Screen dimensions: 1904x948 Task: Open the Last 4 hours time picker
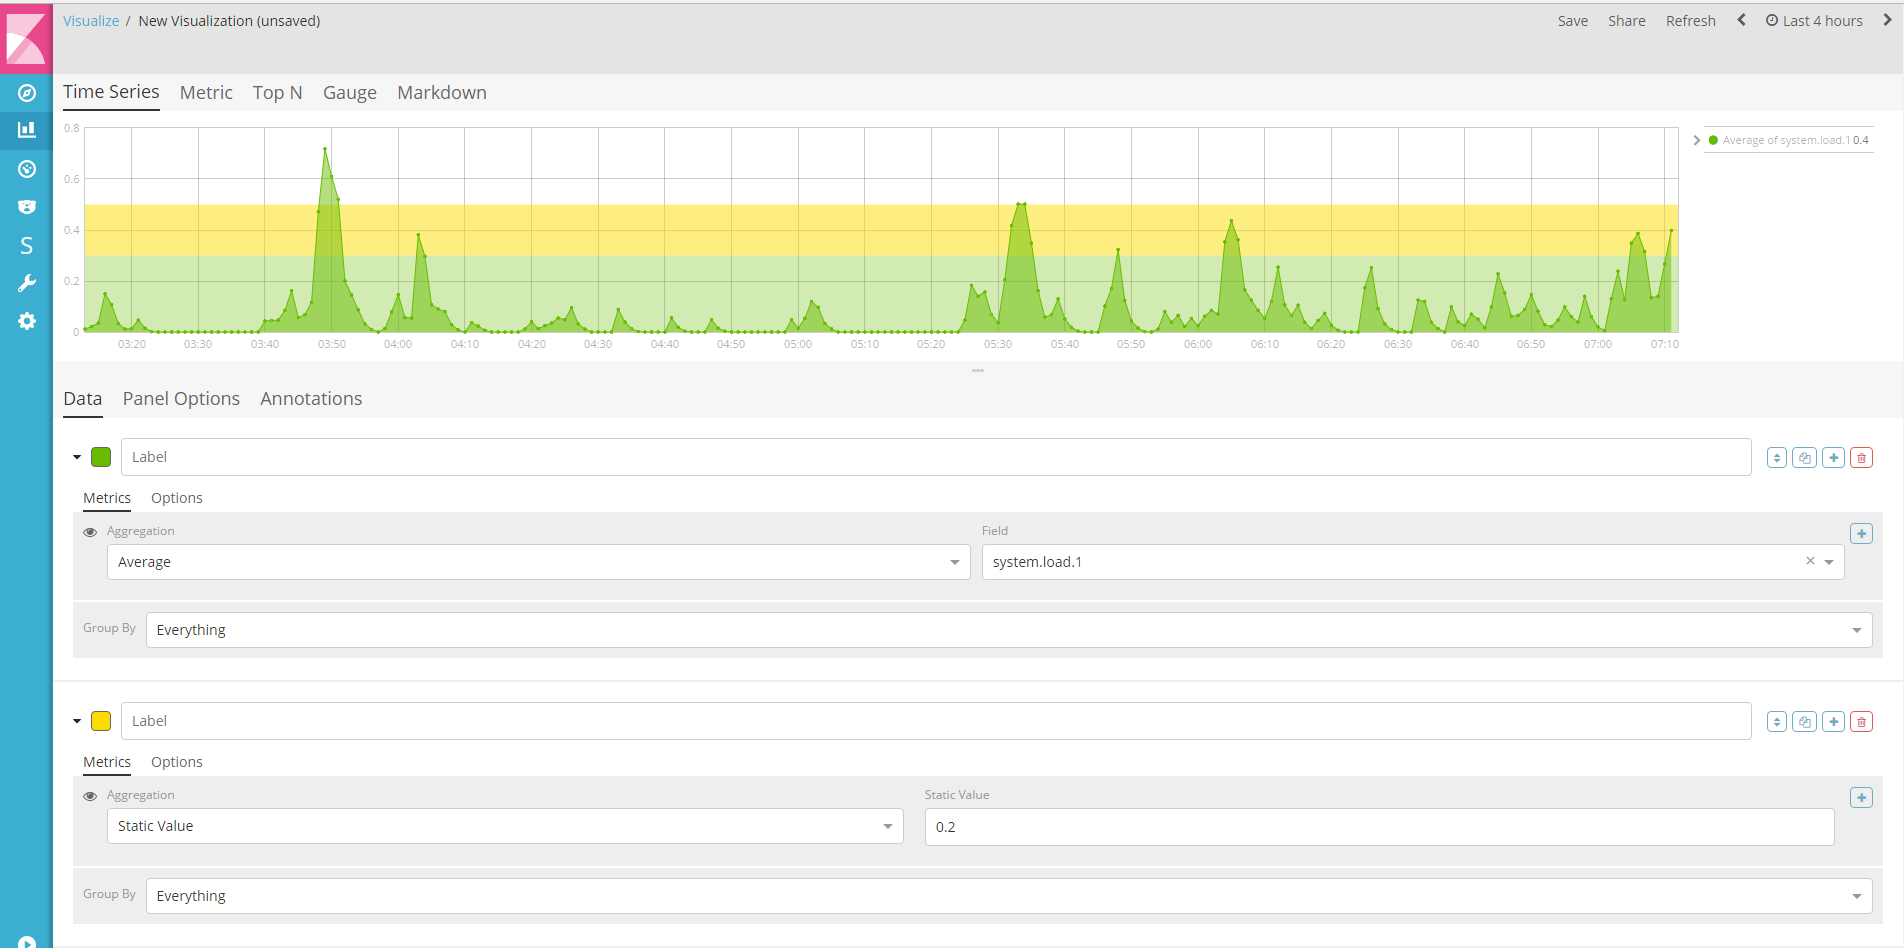click(x=1814, y=20)
